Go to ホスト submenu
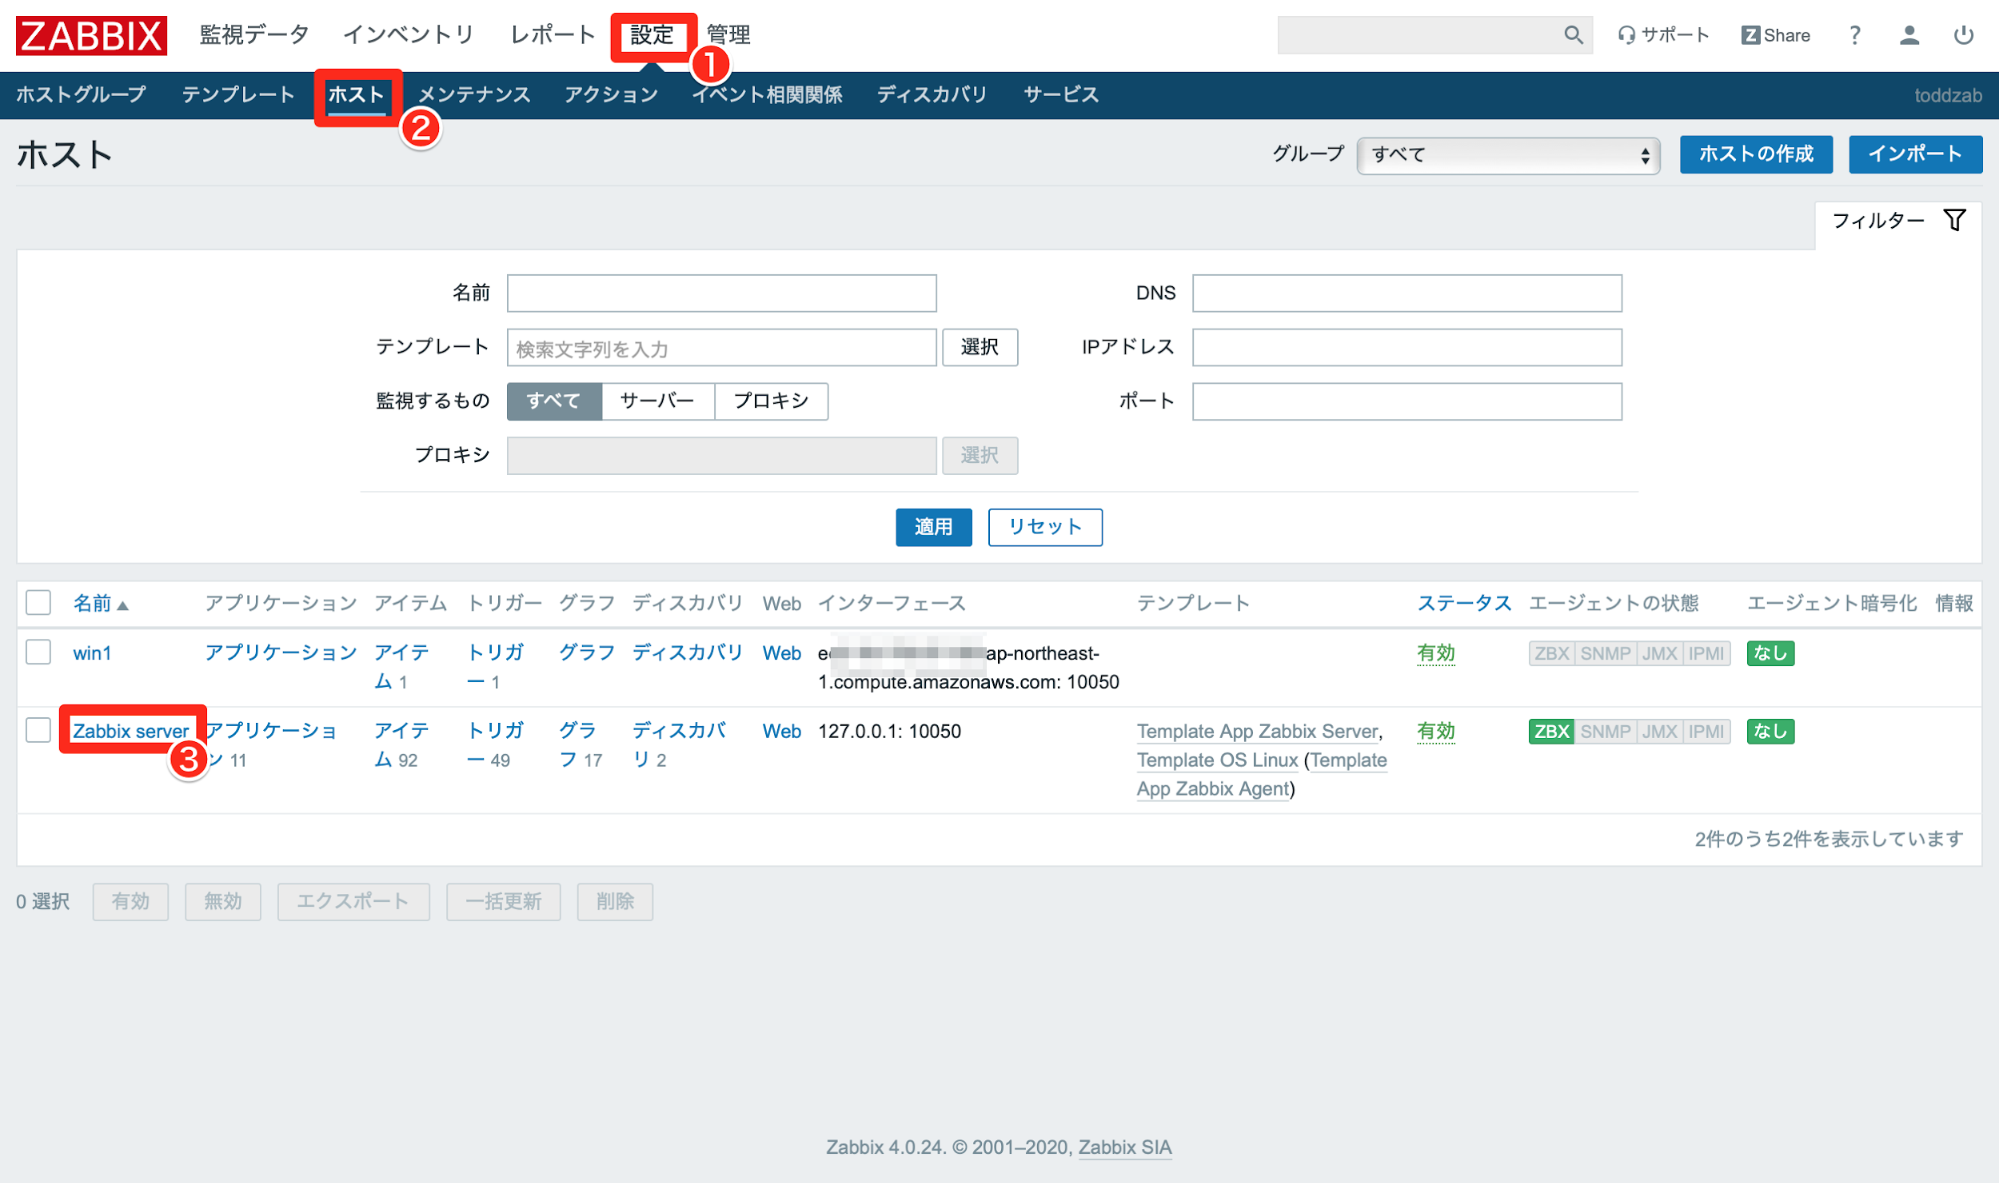 [x=356, y=95]
